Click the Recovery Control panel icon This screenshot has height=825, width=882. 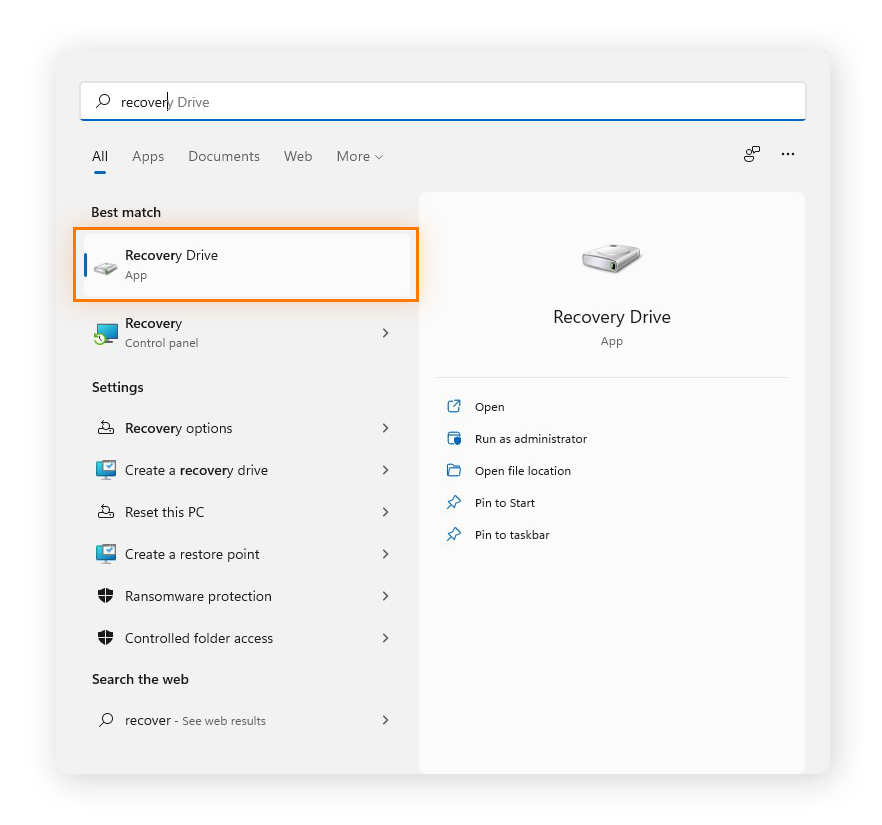pos(105,332)
